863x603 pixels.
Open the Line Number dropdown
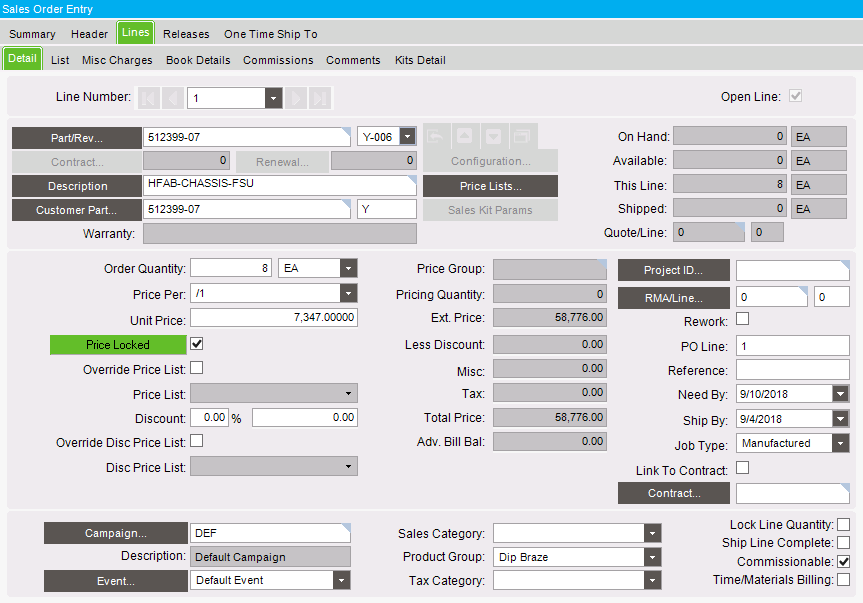tap(274, 98)
